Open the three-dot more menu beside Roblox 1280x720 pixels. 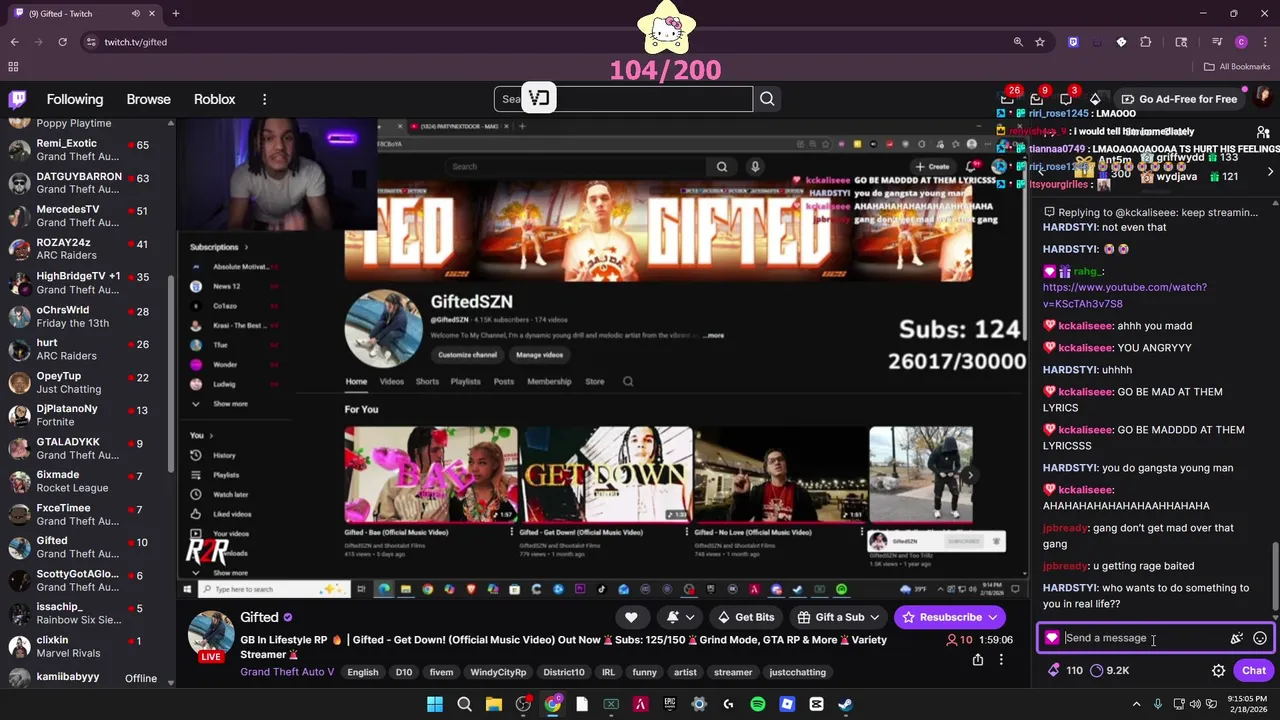[264, 99]
